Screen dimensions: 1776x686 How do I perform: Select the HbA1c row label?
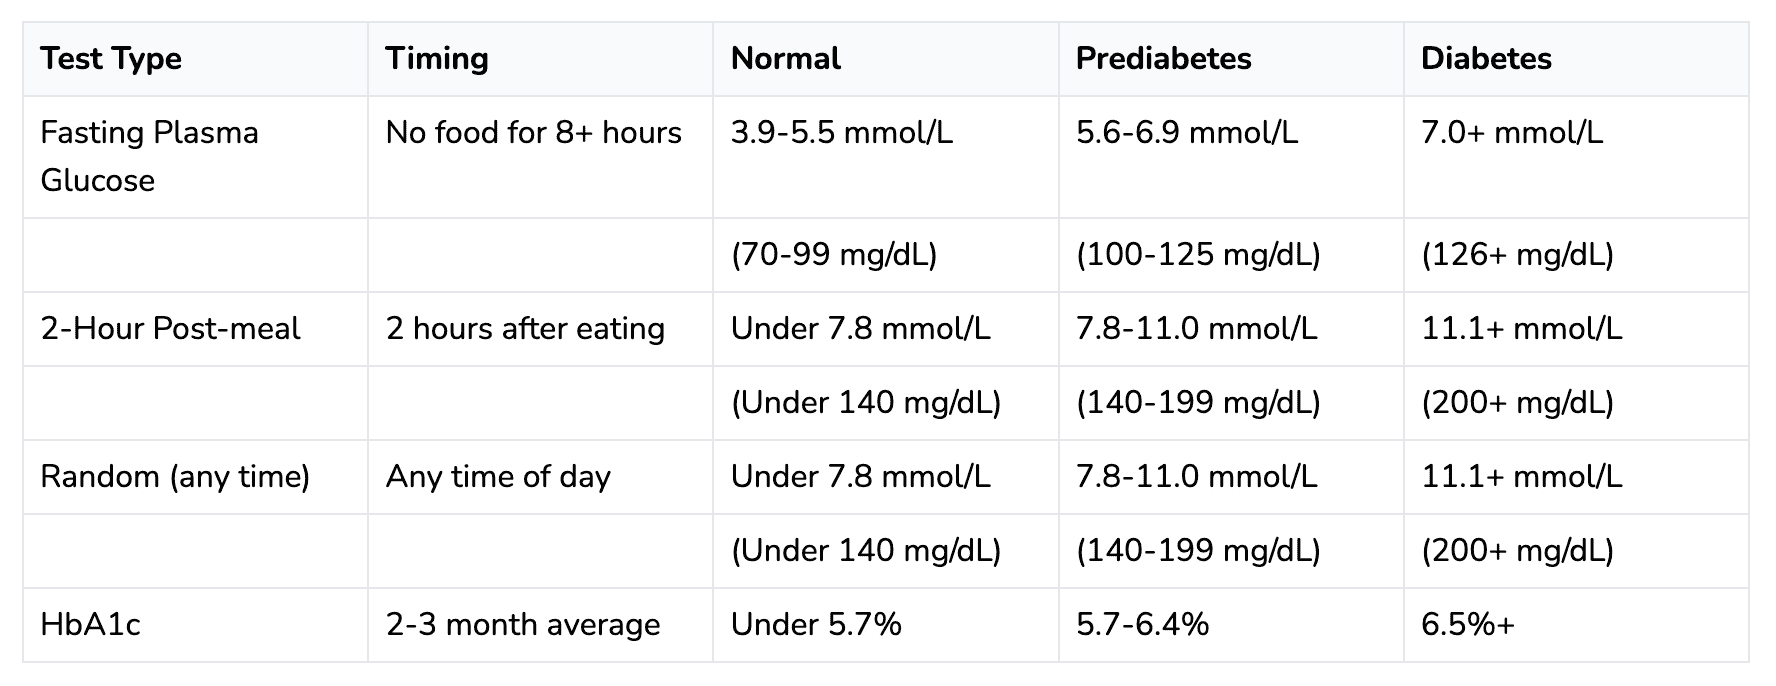pos(90,625)
